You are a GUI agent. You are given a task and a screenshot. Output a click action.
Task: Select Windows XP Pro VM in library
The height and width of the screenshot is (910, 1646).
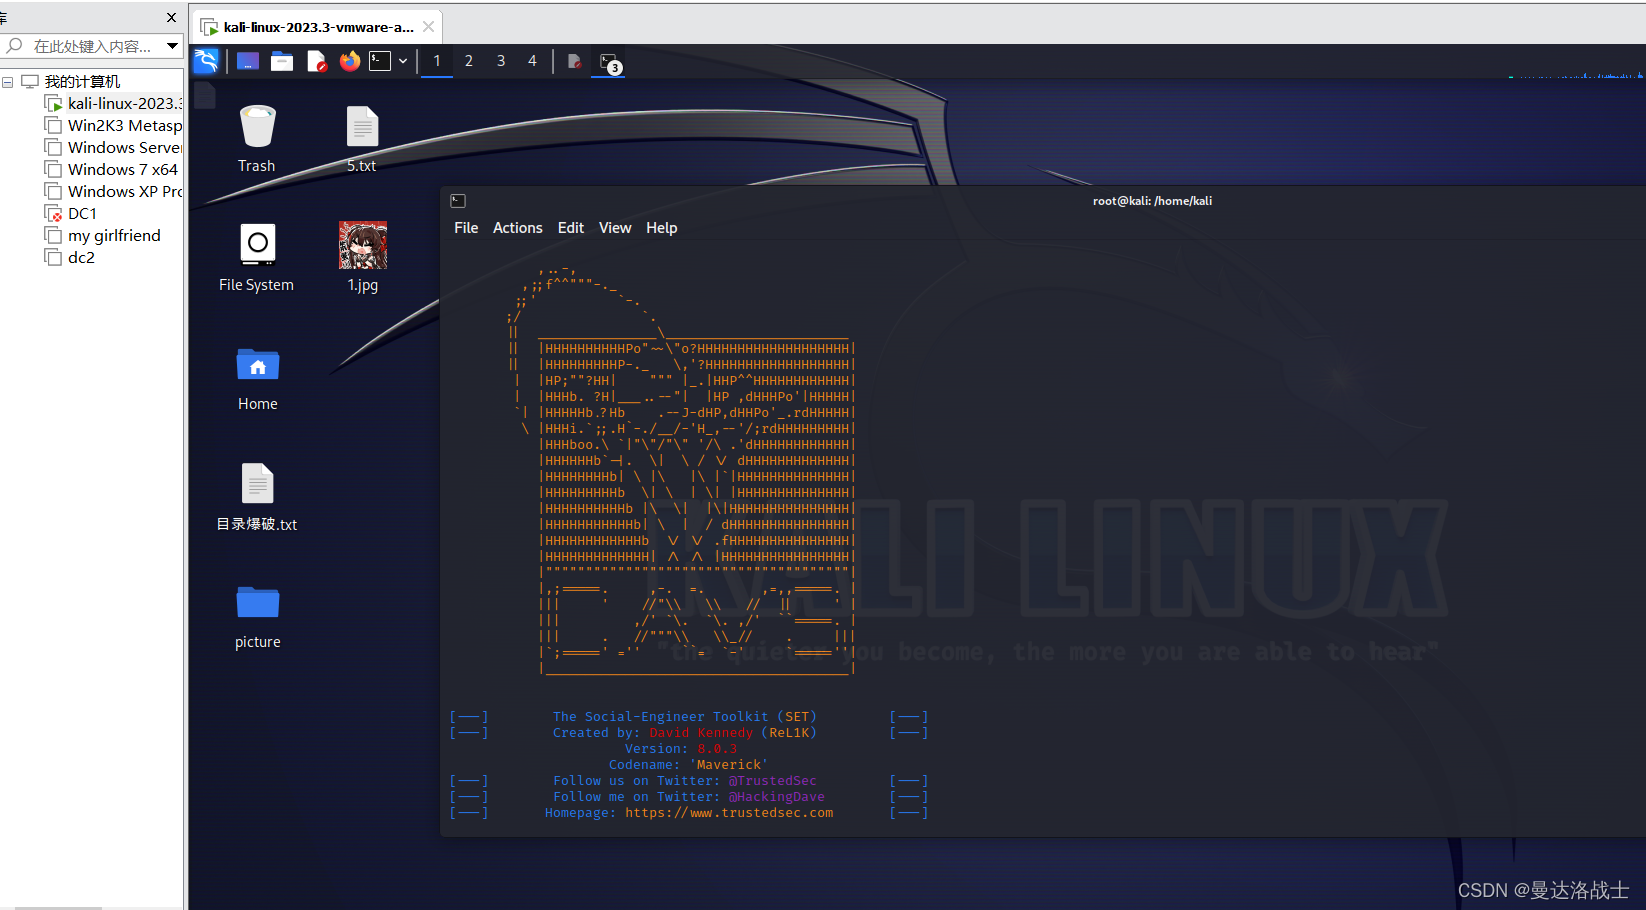[114, 192]
